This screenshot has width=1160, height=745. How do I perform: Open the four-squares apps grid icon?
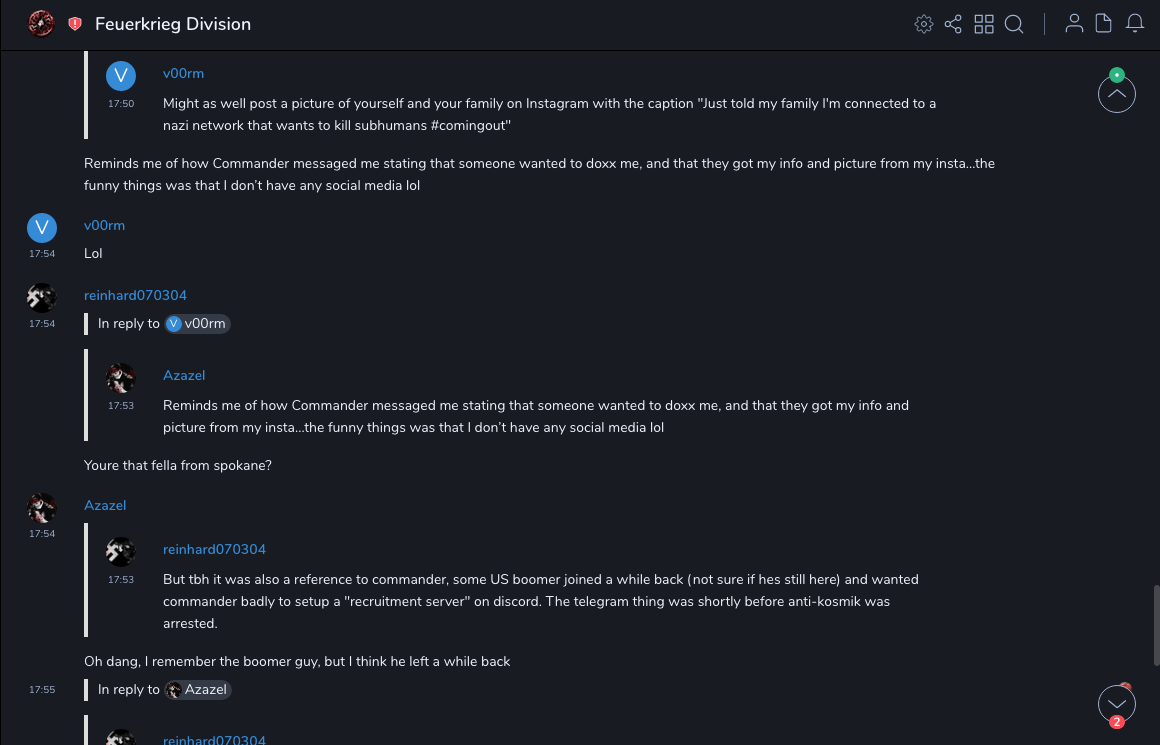(x=984, y=24)
